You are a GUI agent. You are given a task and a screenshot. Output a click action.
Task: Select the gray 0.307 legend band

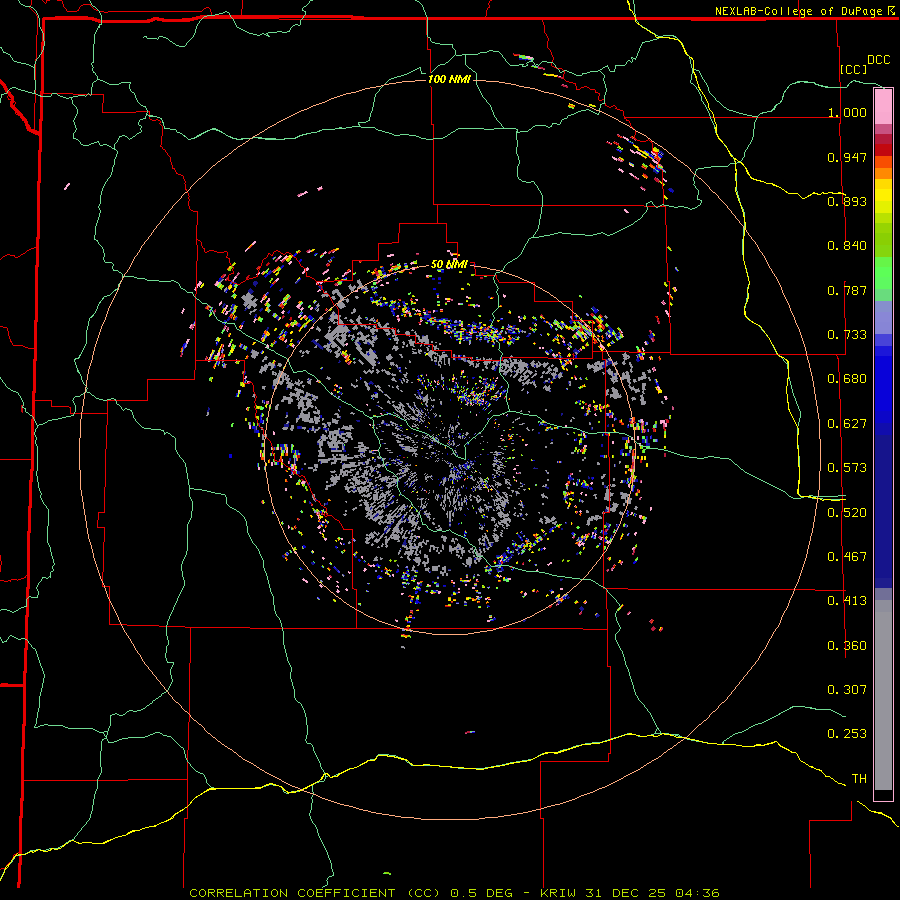883,689
